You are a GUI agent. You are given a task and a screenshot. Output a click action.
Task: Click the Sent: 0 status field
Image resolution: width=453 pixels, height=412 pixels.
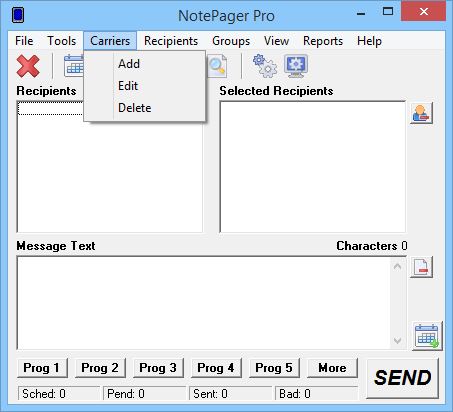coord(230,394)
